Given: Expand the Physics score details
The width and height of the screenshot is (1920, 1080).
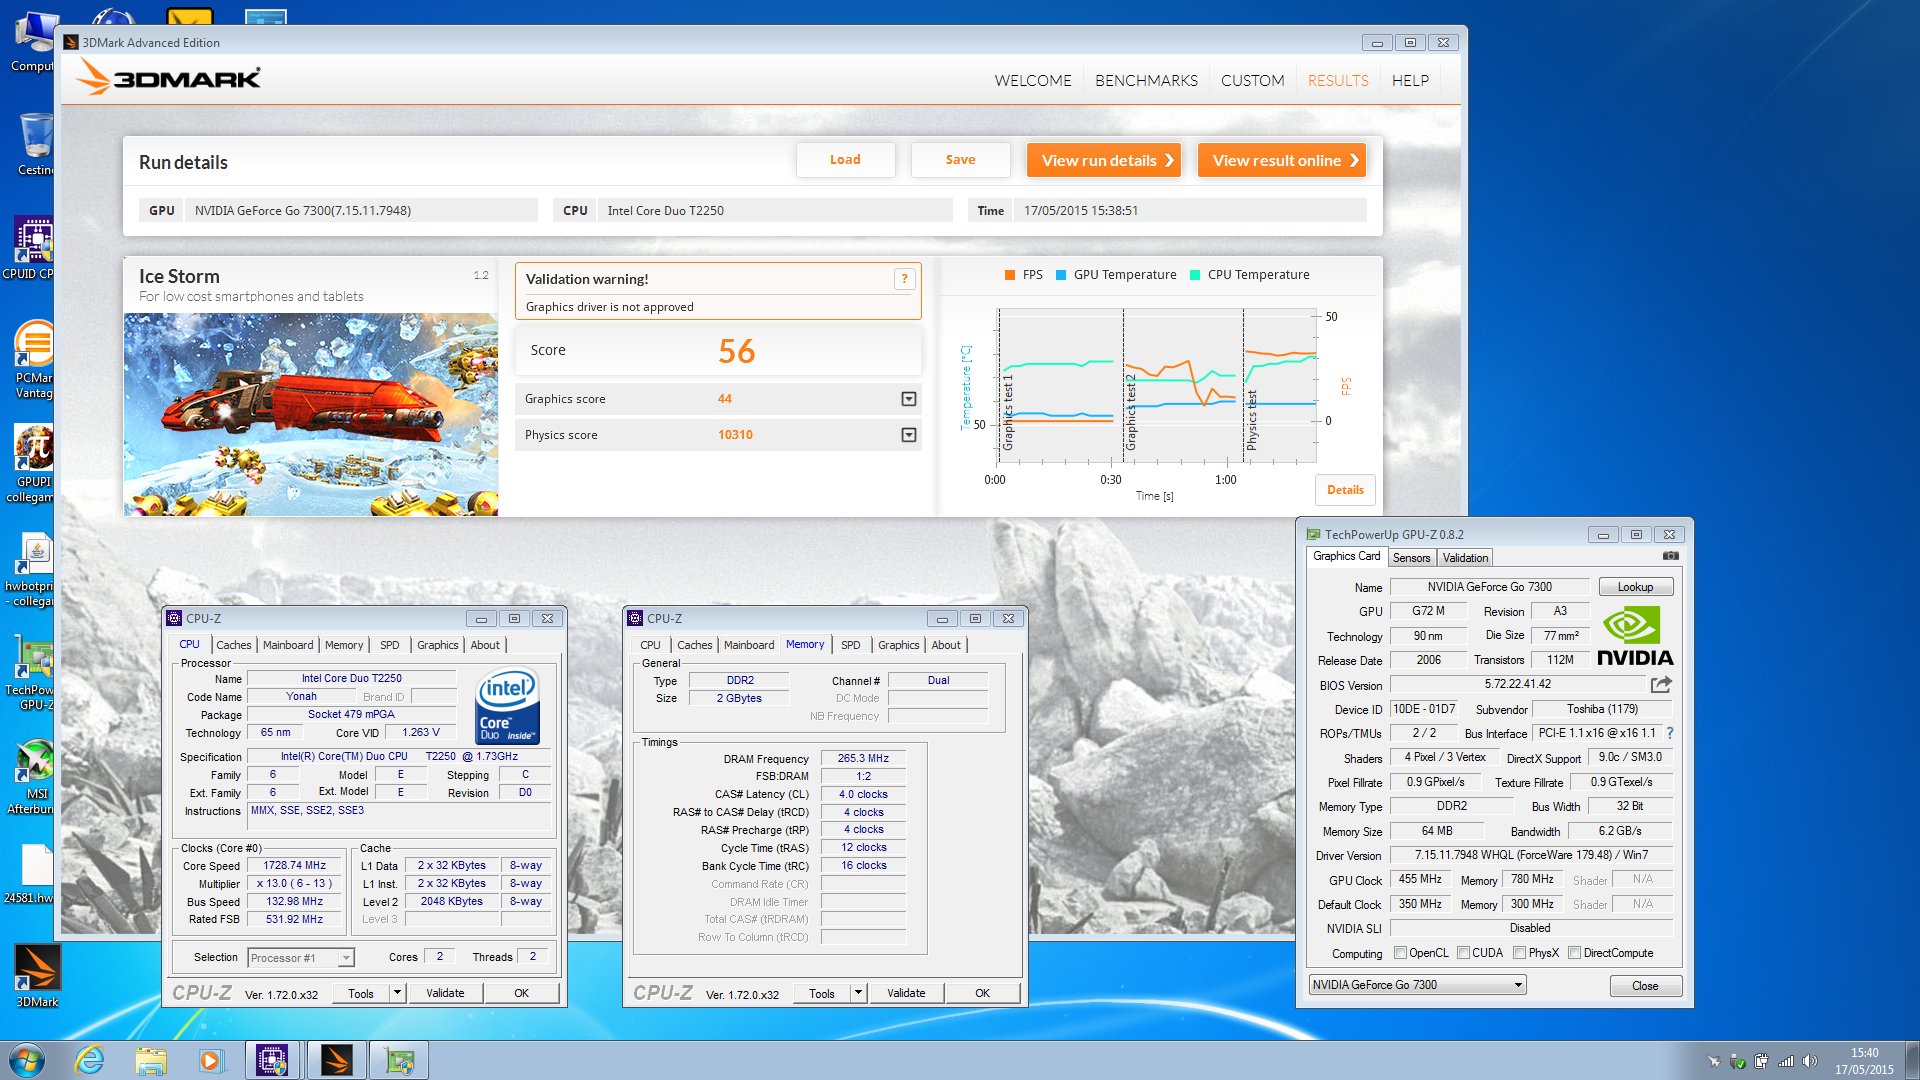Looking at the screenshot, I should click(x=908, y=435).
